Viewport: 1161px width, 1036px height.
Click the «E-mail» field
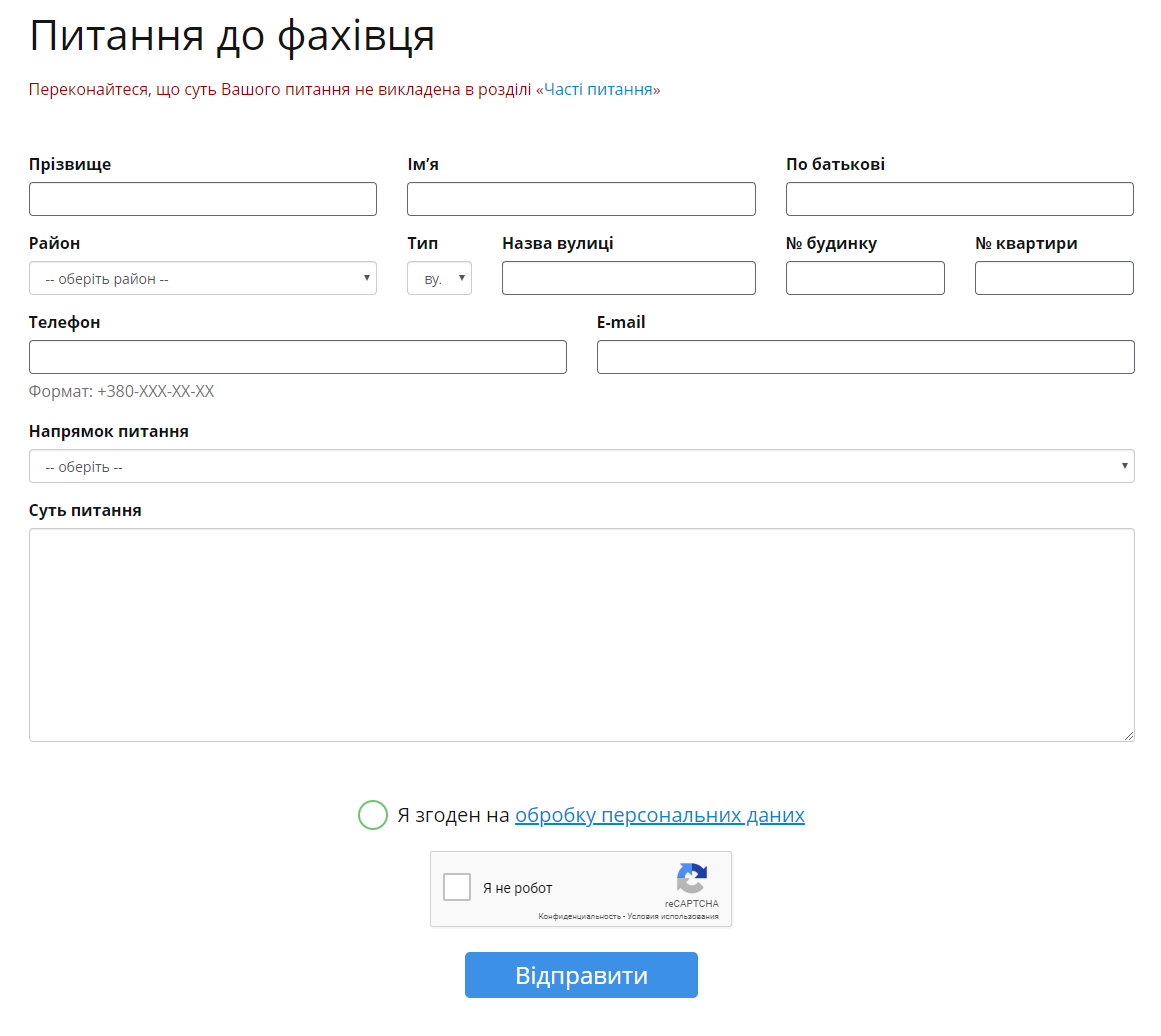pos(865,356)
